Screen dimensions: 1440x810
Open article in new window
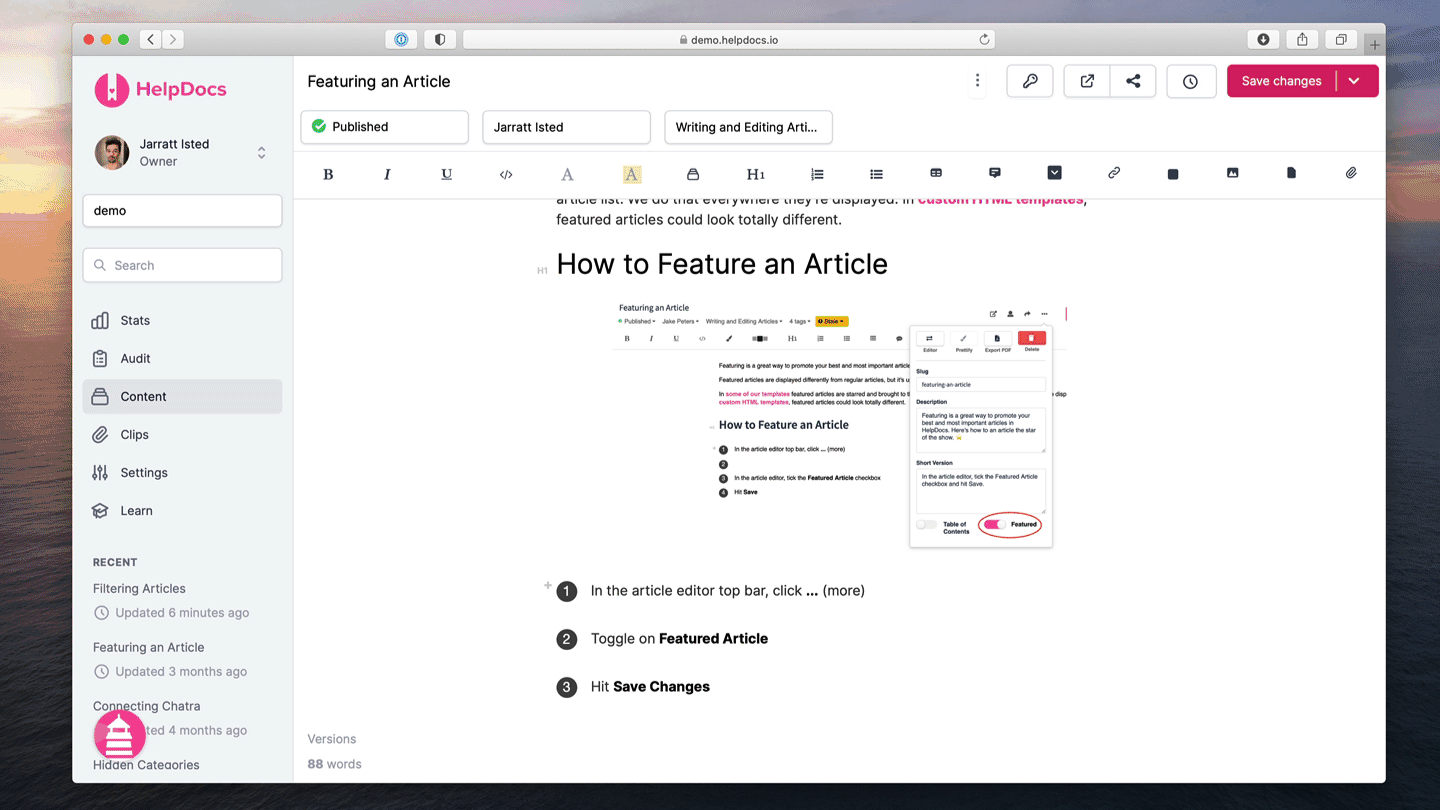coord(1087,81)
